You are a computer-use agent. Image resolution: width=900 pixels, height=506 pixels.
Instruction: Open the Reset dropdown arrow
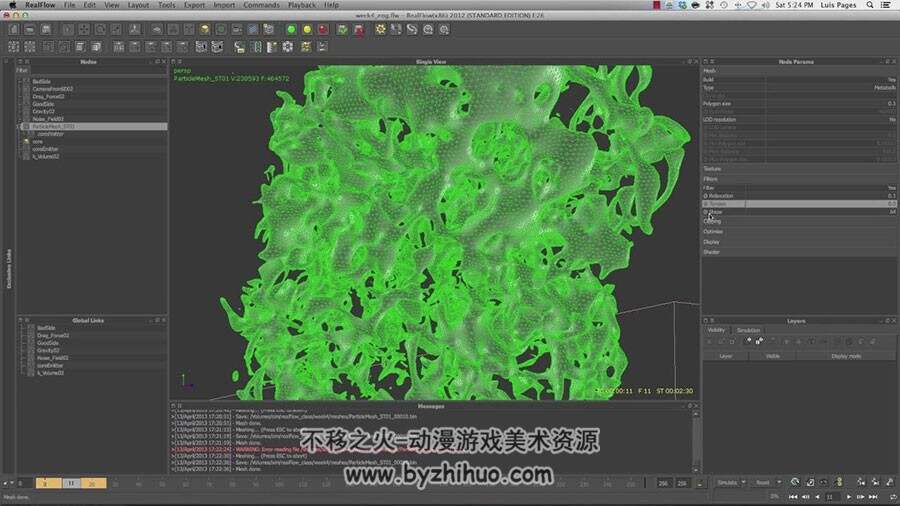(x=779, y=482)
